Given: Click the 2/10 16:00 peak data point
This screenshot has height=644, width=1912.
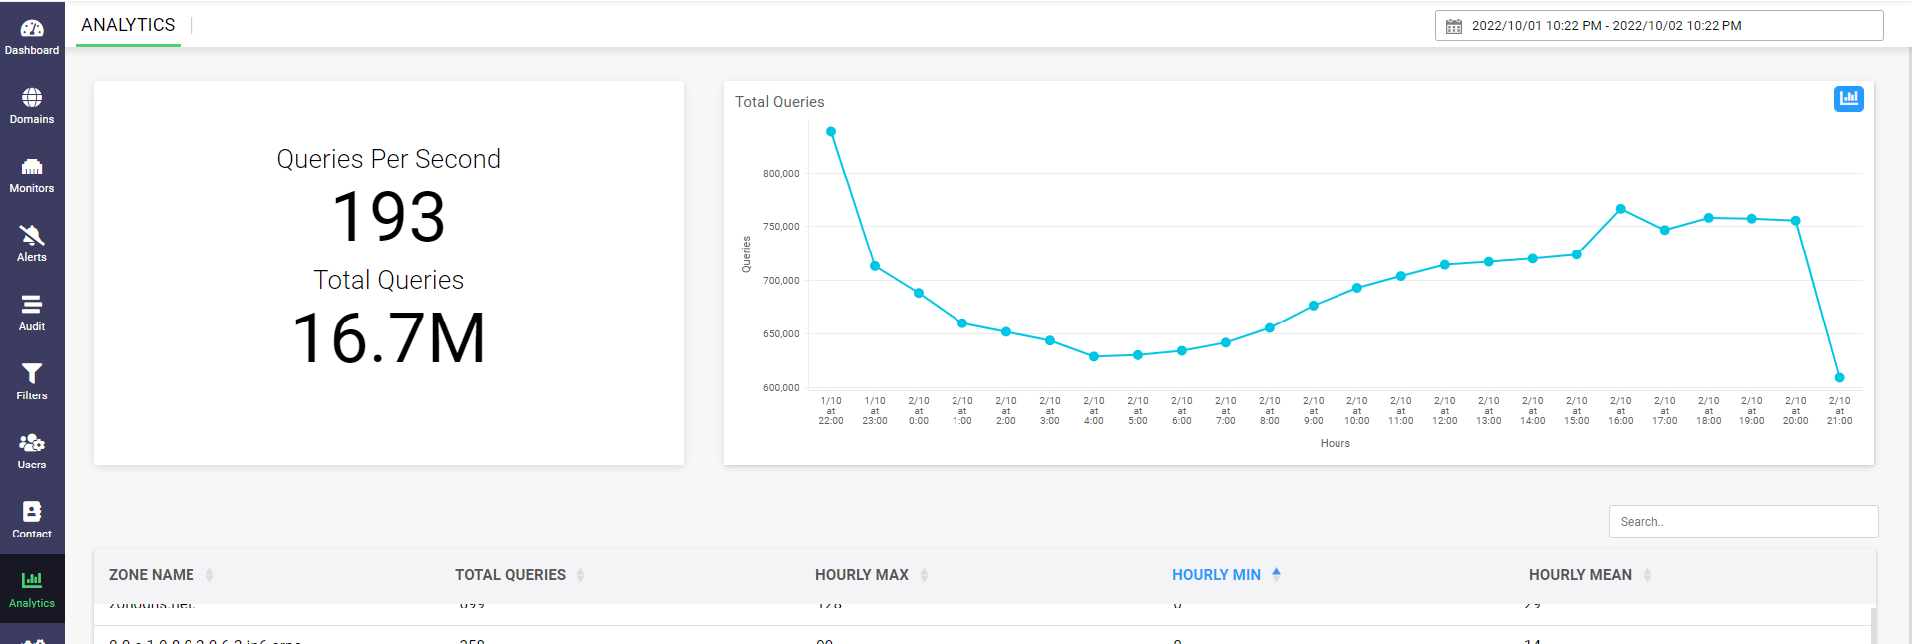Looking at the screenshot, I should (1620, 209).
